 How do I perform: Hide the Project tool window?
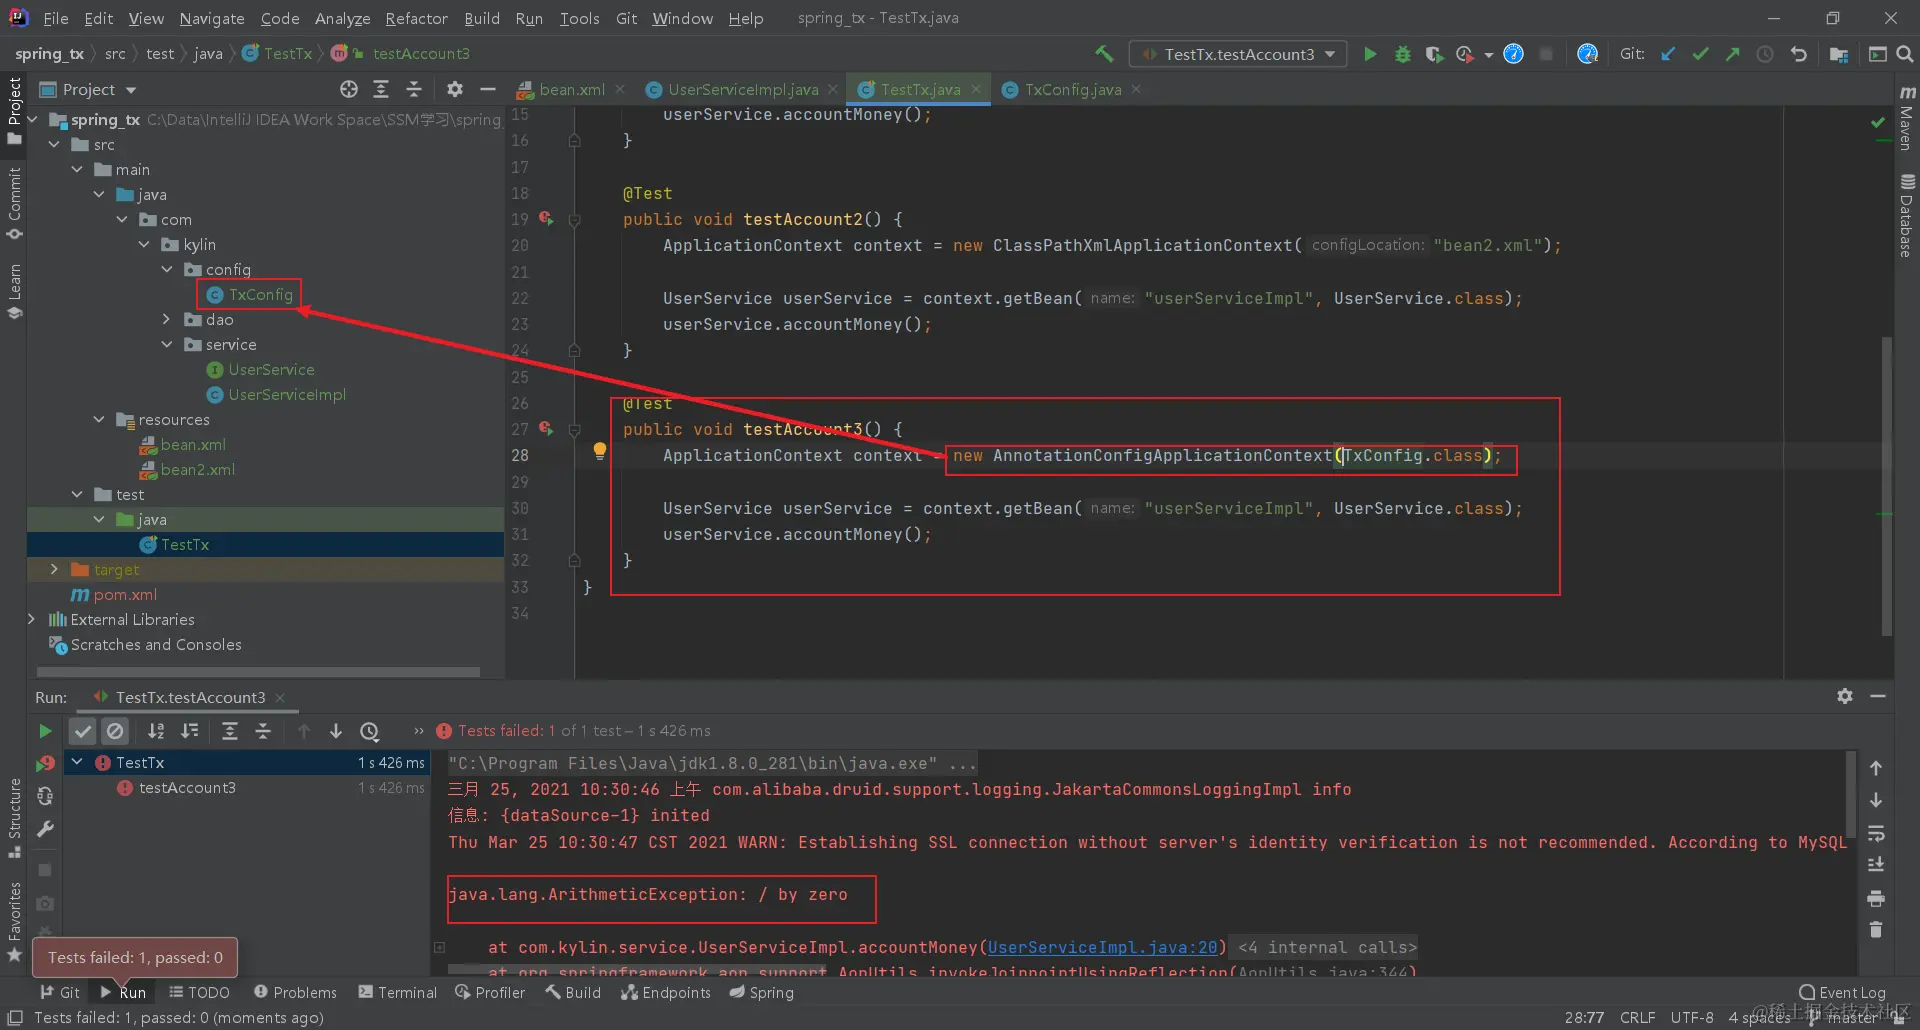(x=488, y=90)
